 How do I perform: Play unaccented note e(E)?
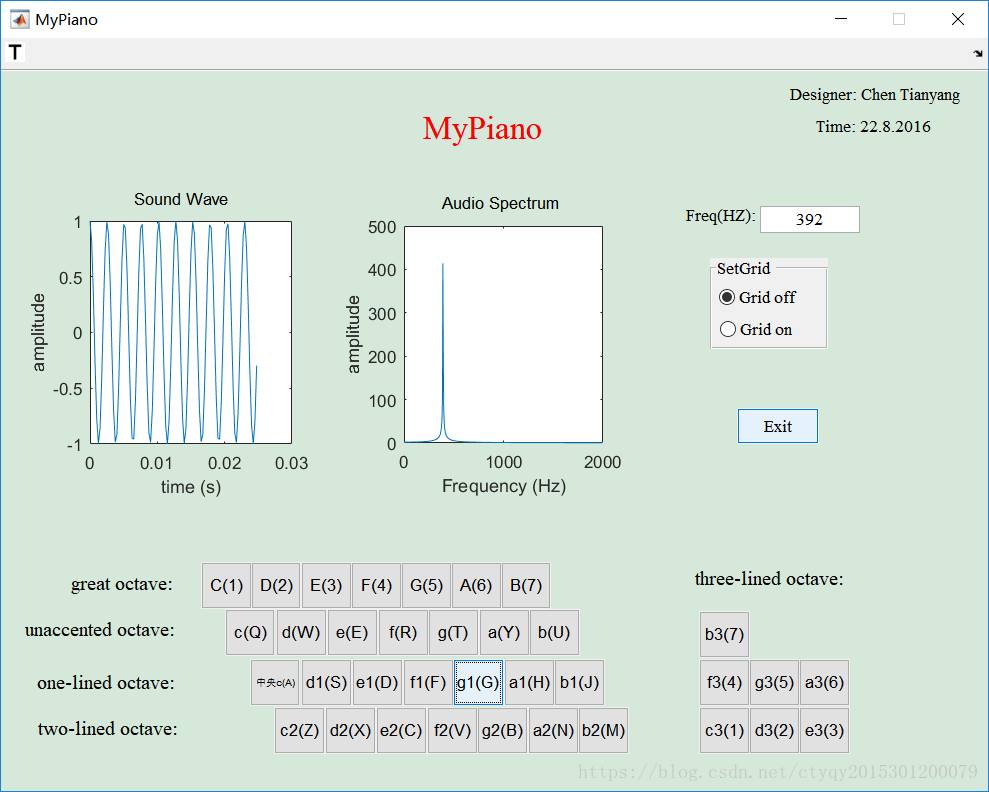(x=352, y=632)
